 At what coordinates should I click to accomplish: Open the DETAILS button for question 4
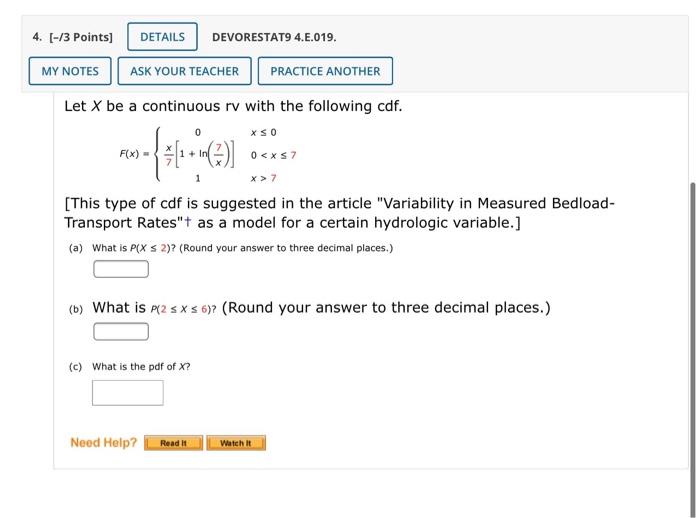pos(162,37)
